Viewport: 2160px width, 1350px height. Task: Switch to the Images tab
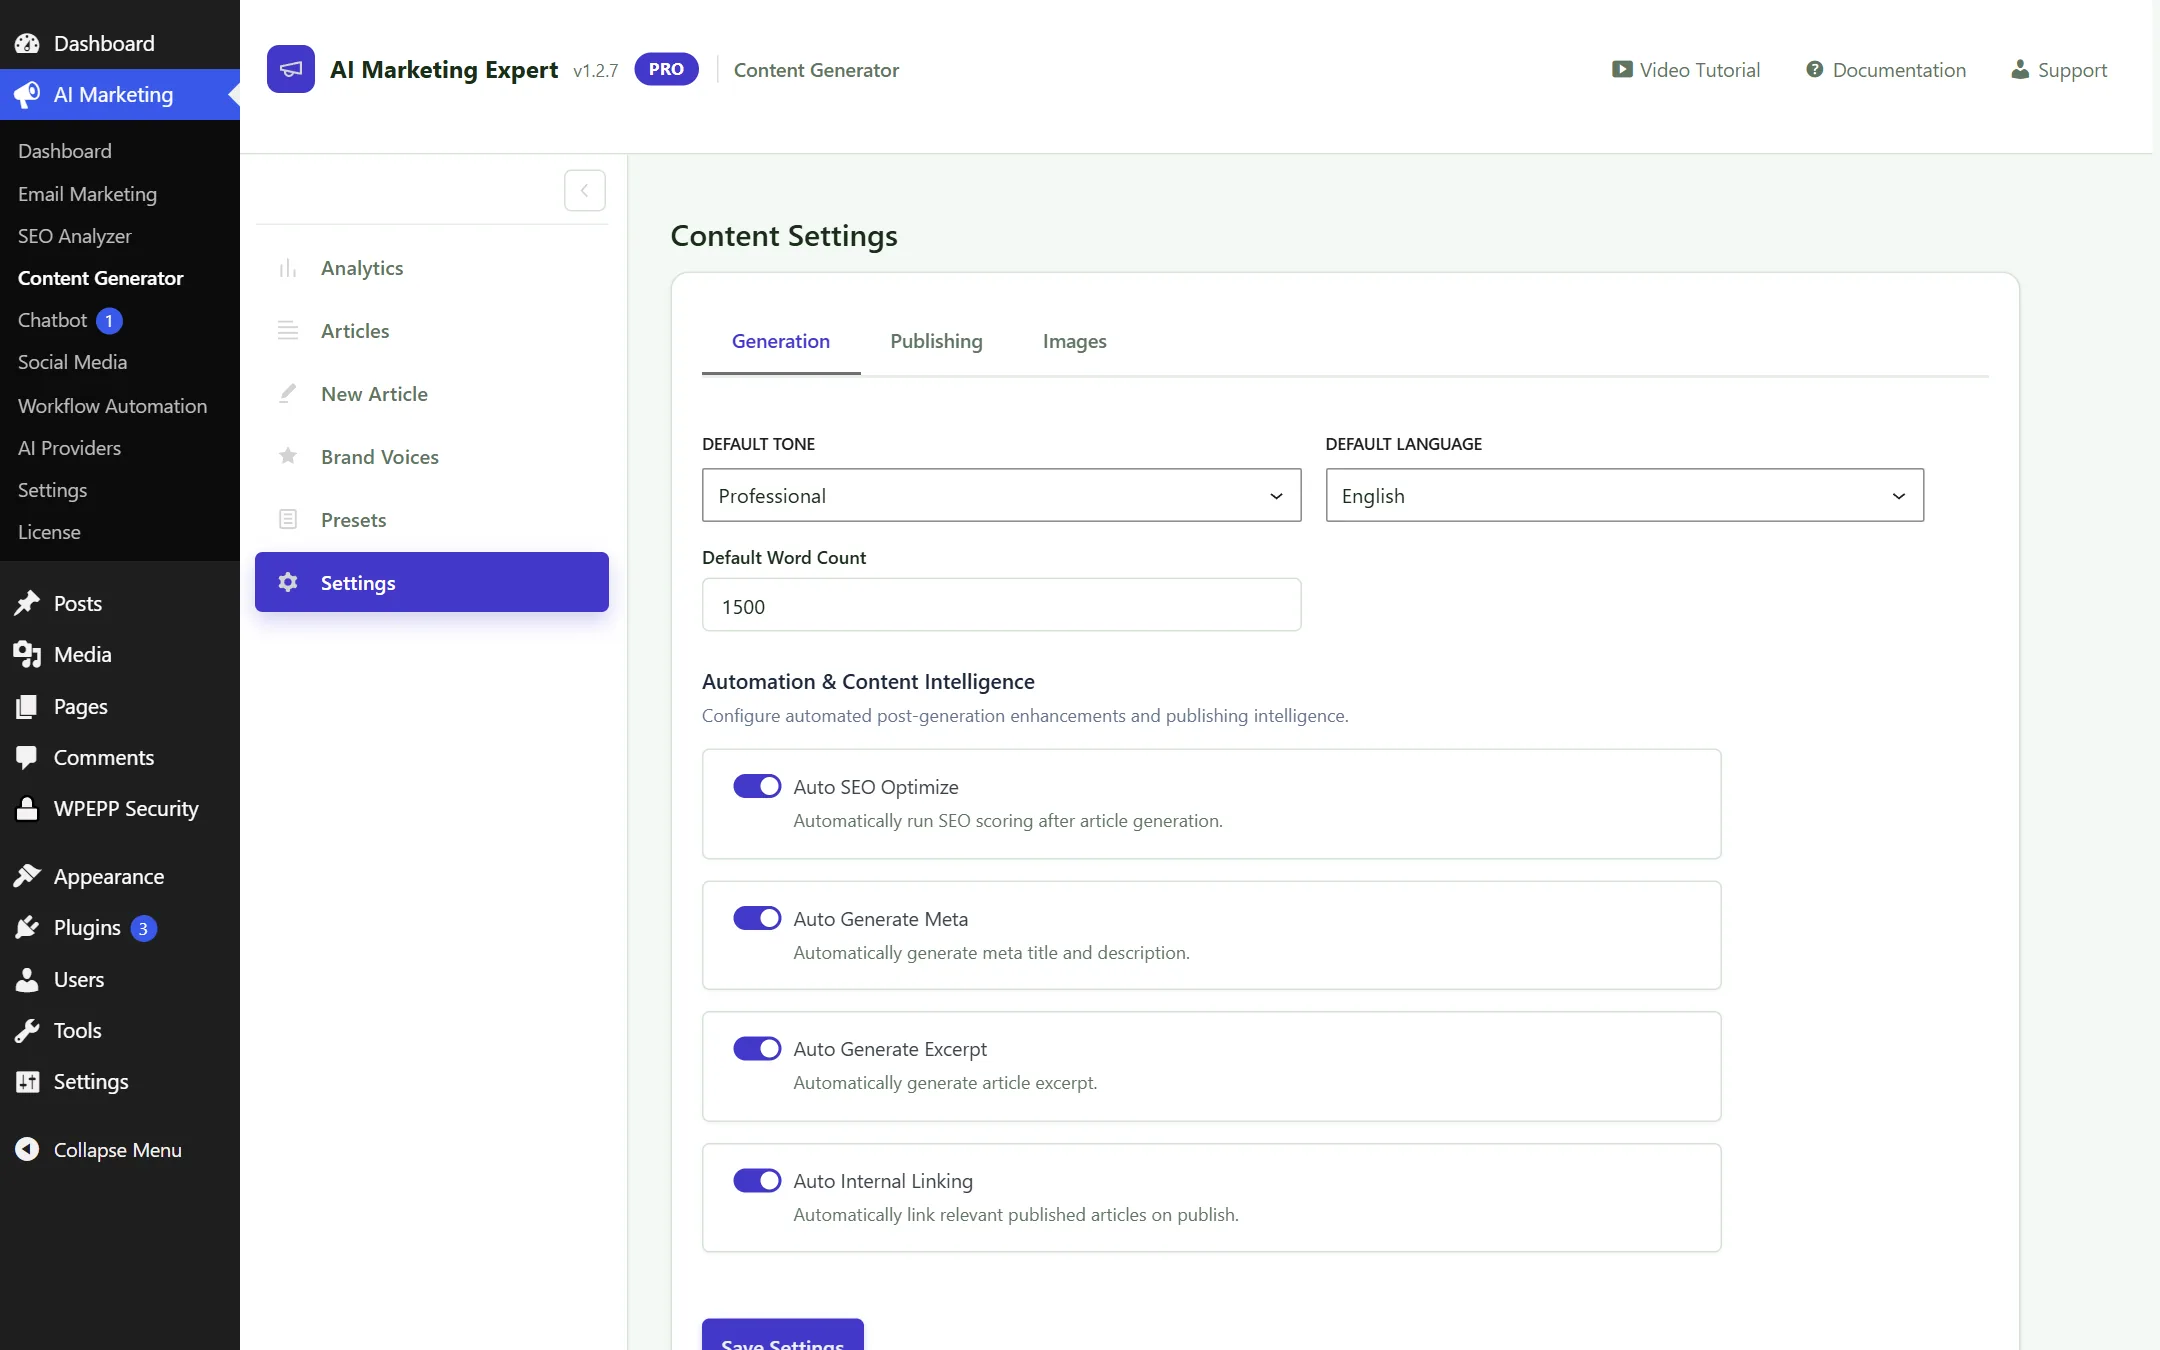[x=1074, y=341]
